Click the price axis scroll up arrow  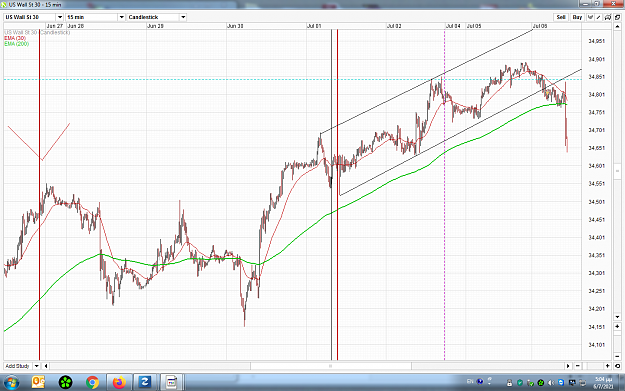[617, 26]
